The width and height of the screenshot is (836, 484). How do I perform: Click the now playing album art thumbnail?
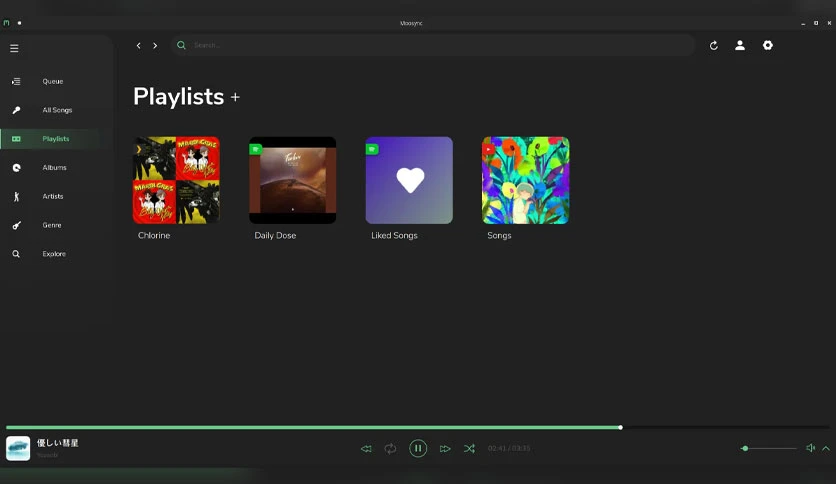click(x=18, y=448)
